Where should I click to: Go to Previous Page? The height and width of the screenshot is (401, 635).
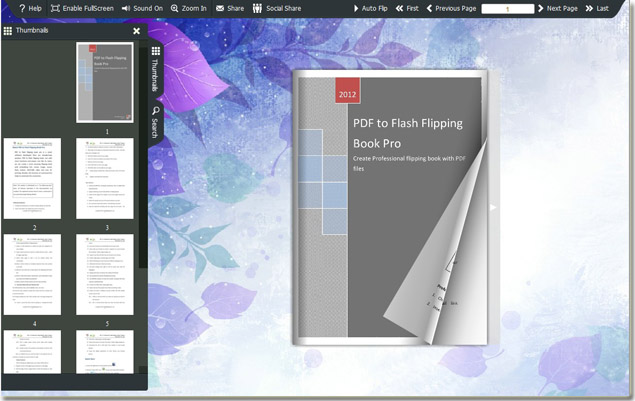tap(451, 8)
